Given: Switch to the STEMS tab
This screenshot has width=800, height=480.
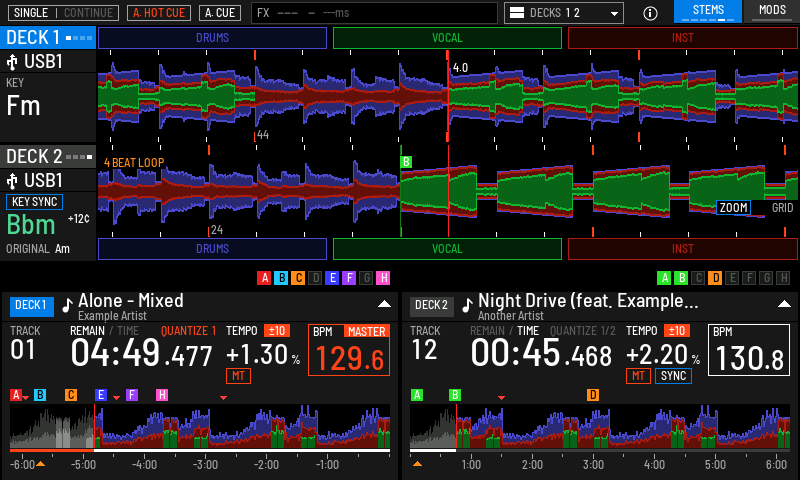Looking at the screenshot, I should 708,11.
